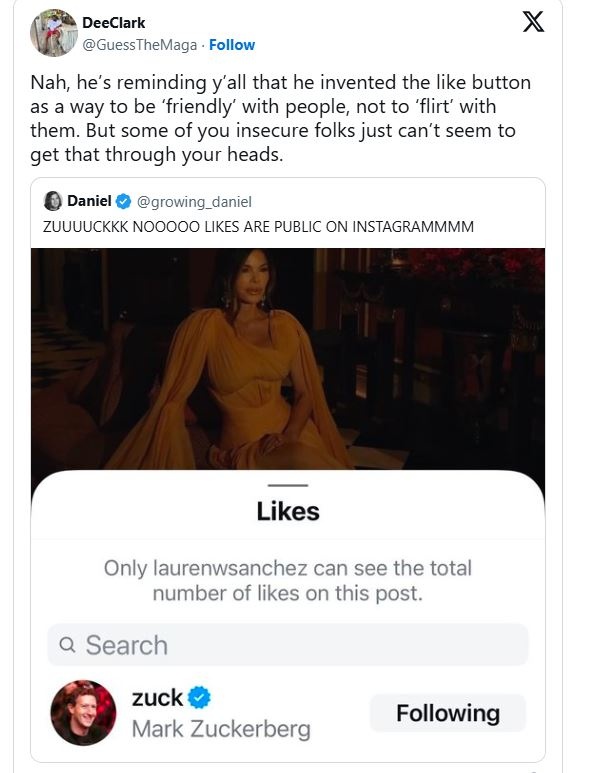This screenshot has width=605, height=773.
Task: Open the quoted ZUUUUCKKK tweet text
Action: point(259,227)
